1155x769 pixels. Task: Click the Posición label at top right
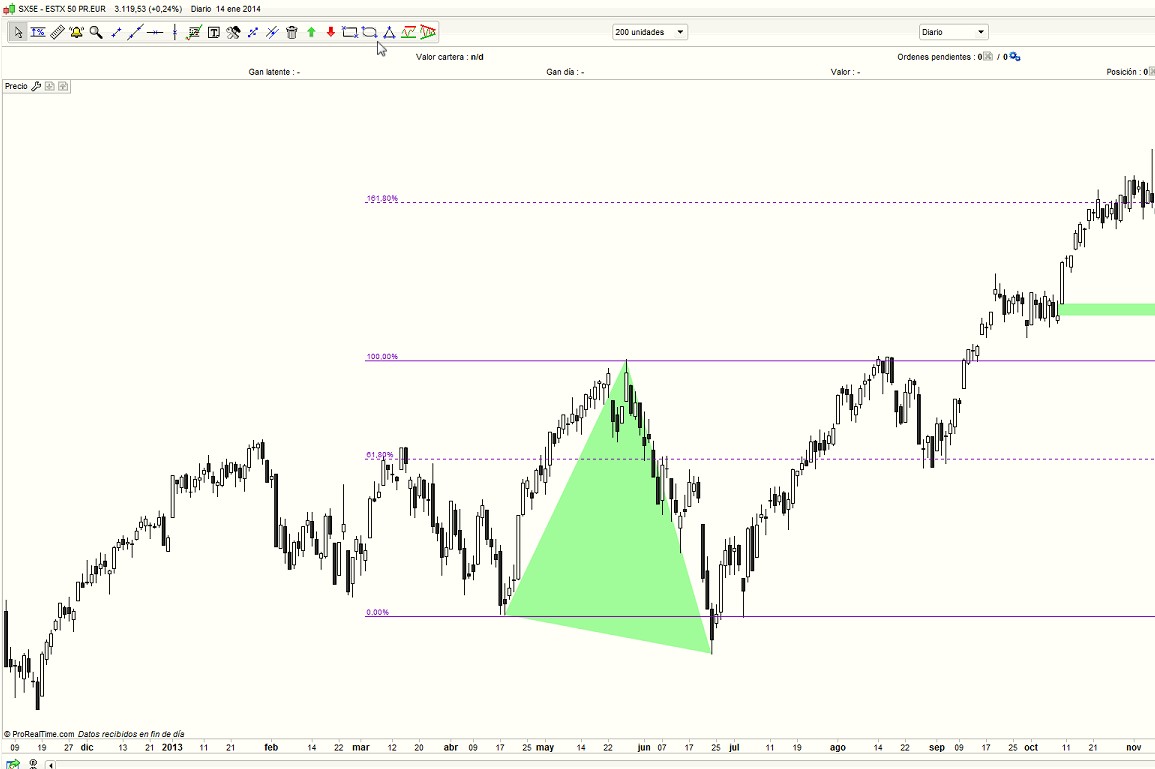click(x=1127, y=72)
